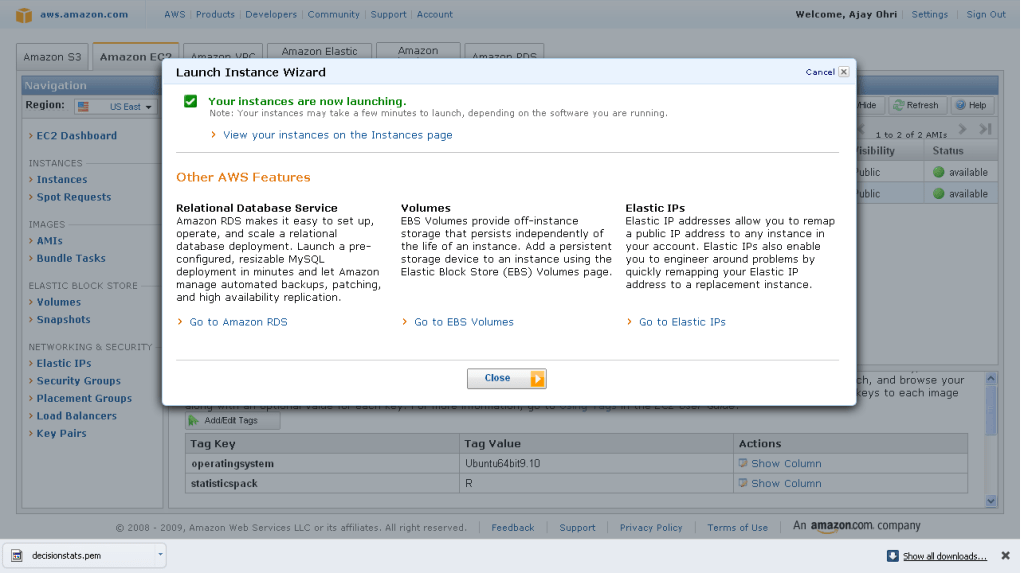Click Show Column icon for operatingsystem tag
Image resolution: width=1024 pixels, height=573 pixels.
click(x=743, y=463)
